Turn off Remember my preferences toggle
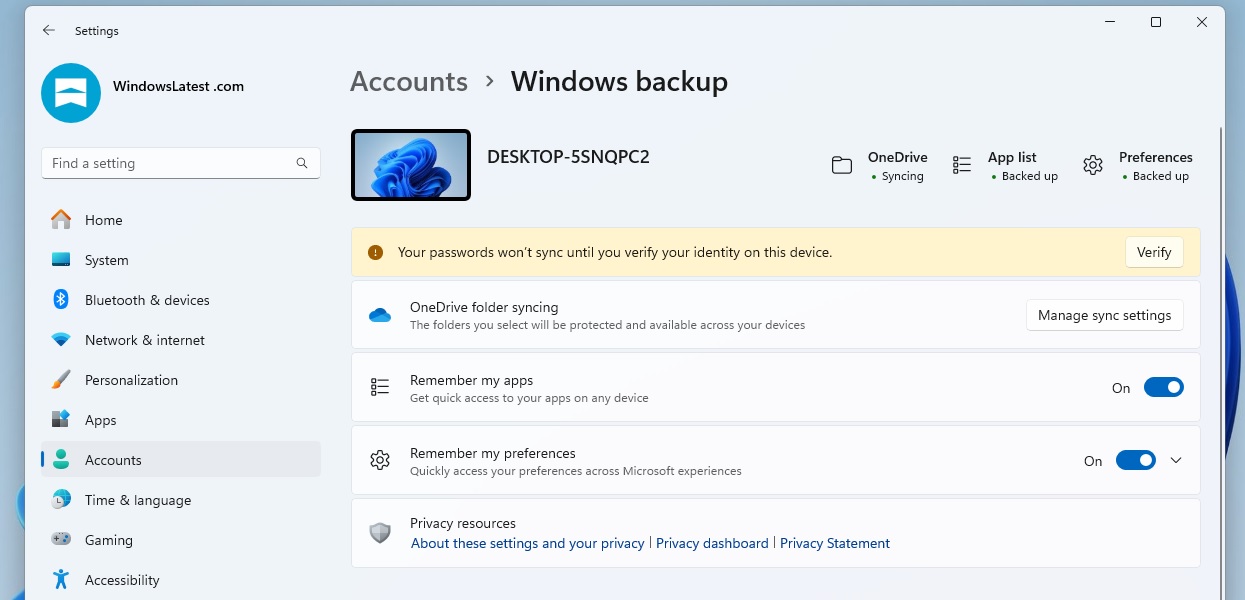Screen dimensions: 1245x600 (1136, 461)
